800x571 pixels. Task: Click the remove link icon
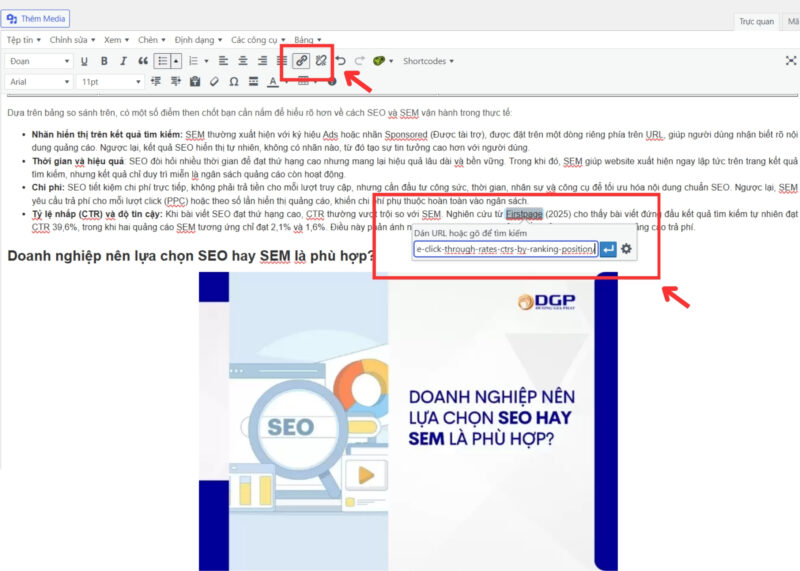point(320,61)
